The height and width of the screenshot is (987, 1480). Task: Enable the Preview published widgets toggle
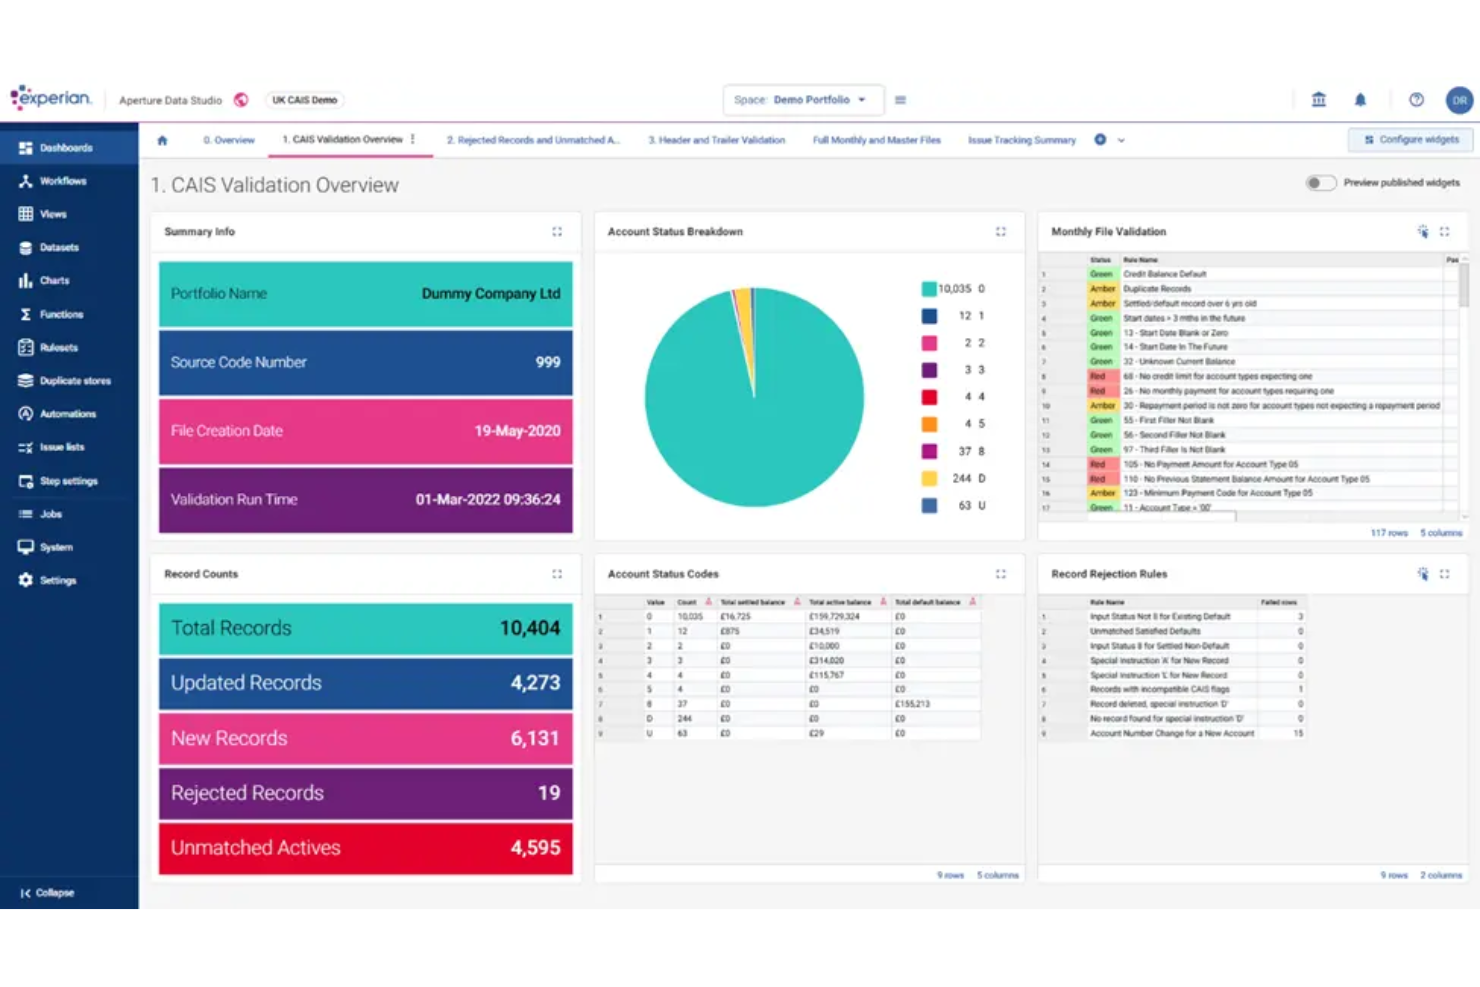tap(1321, 183)
